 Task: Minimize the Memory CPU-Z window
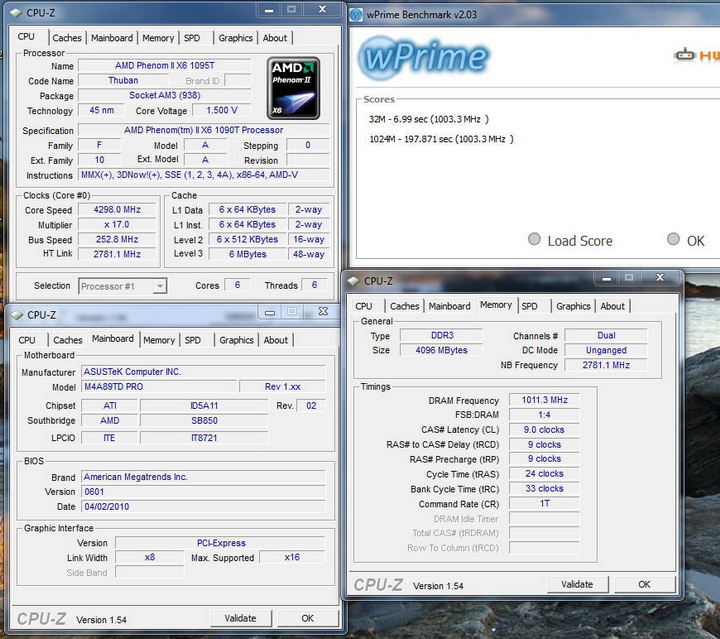pos(607,278)
